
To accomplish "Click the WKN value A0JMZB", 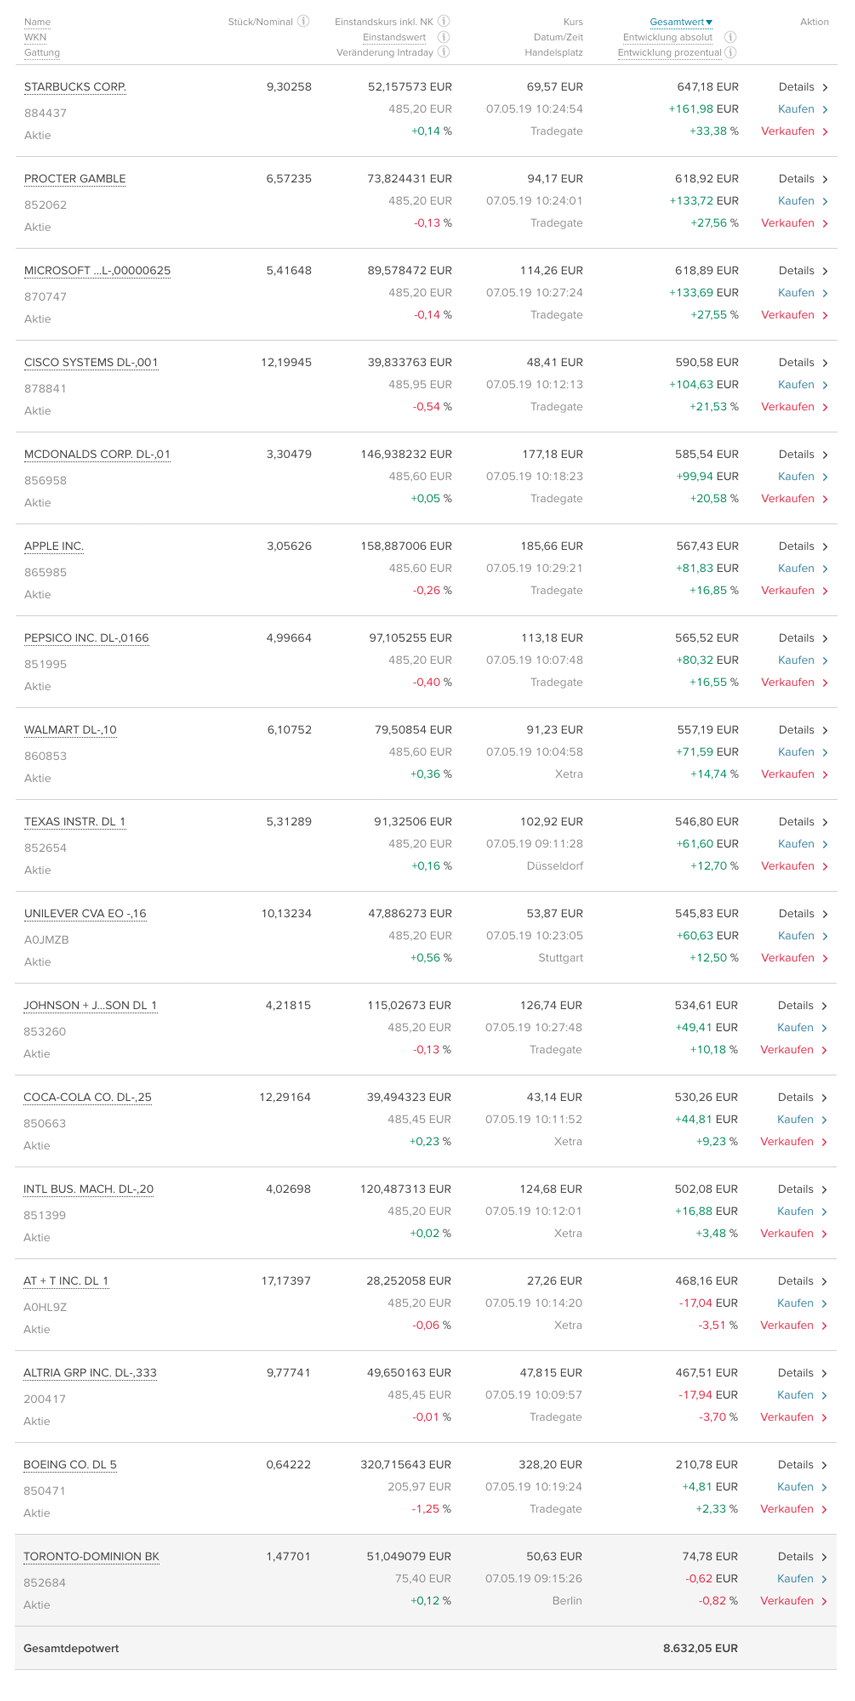I will pos(46,940).
